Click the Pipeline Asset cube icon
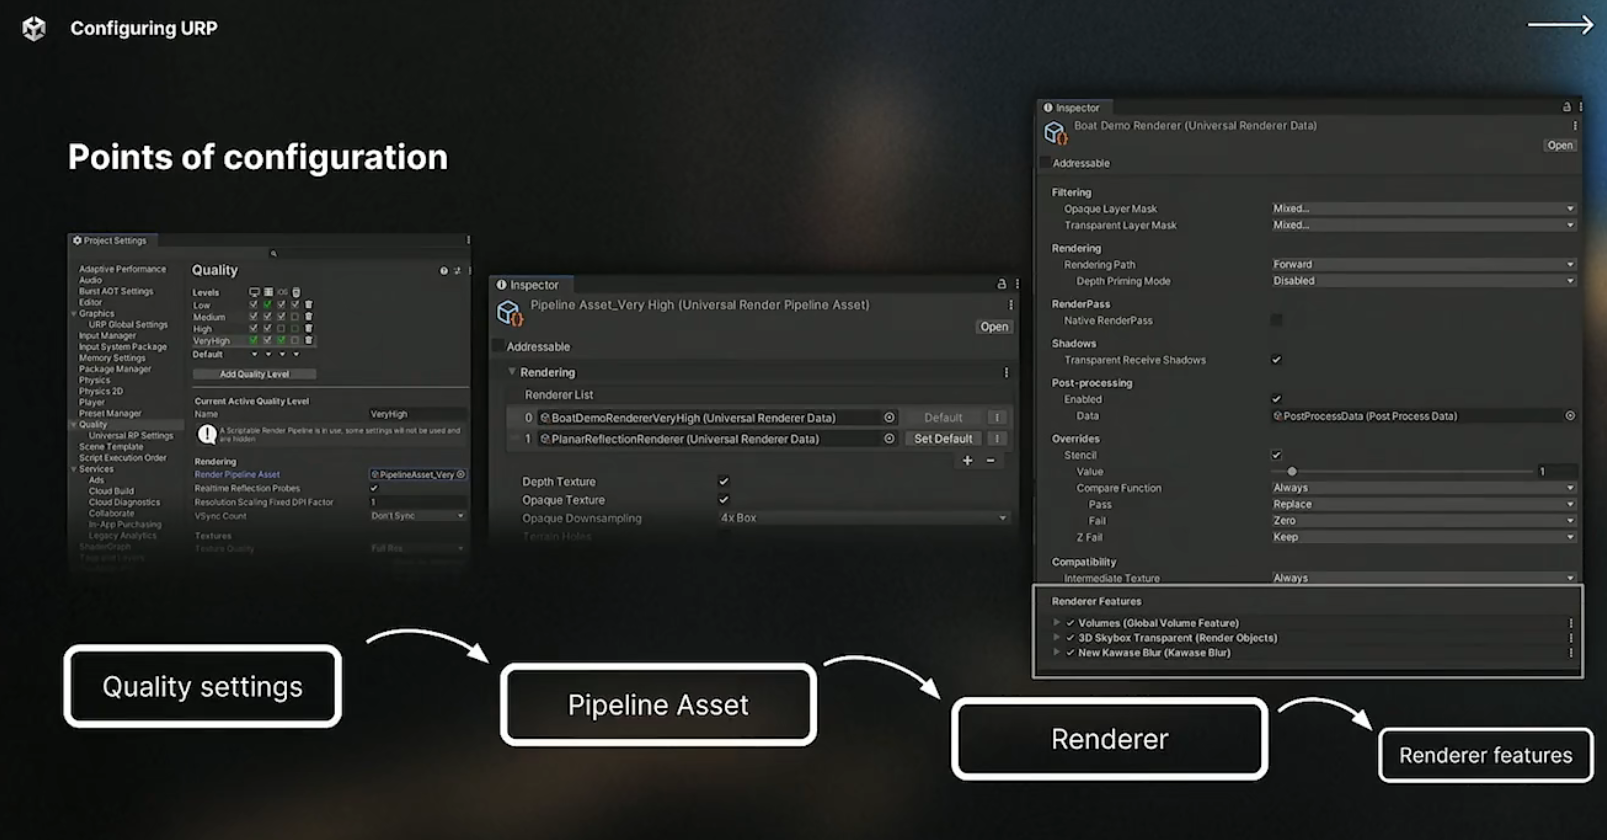1607x840 pixels. [x=509, y=313]
